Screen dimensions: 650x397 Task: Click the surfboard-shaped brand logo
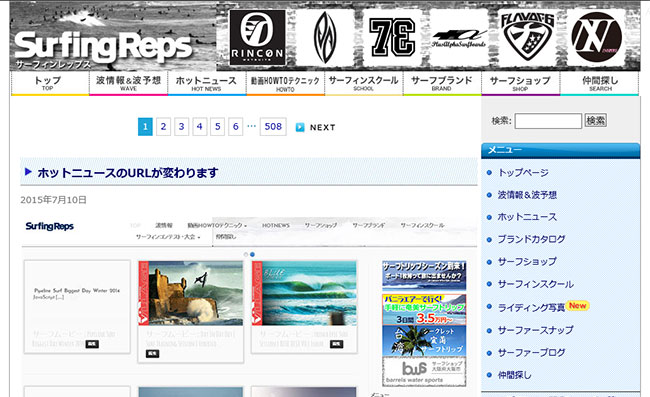click(x=325, y=38)
